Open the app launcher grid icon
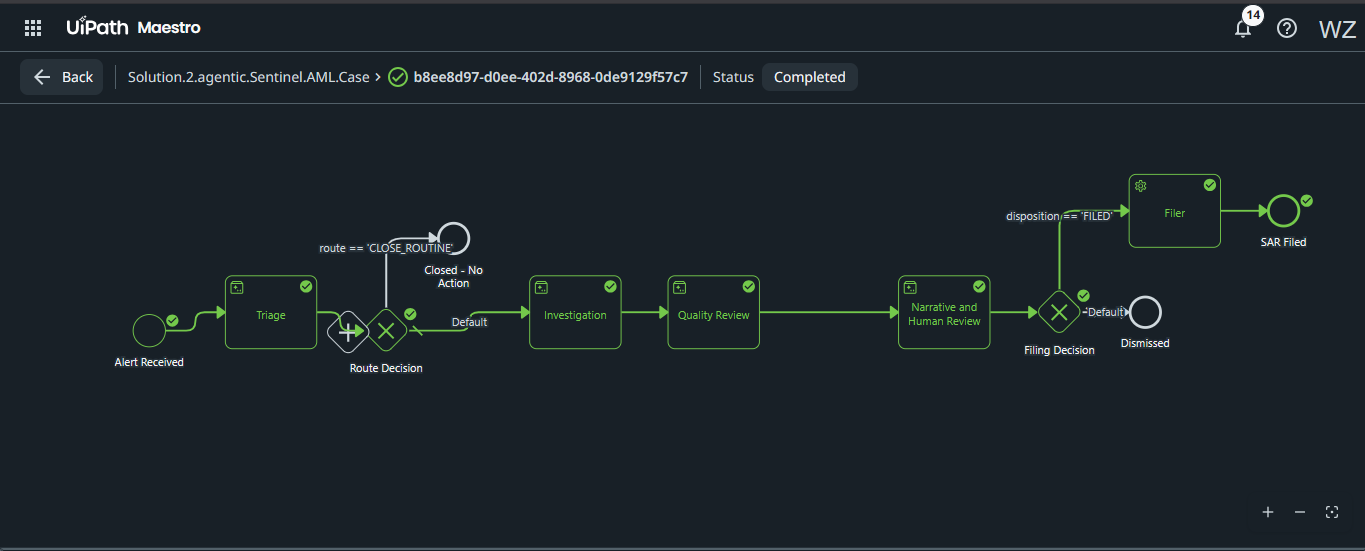 point(33,28)
